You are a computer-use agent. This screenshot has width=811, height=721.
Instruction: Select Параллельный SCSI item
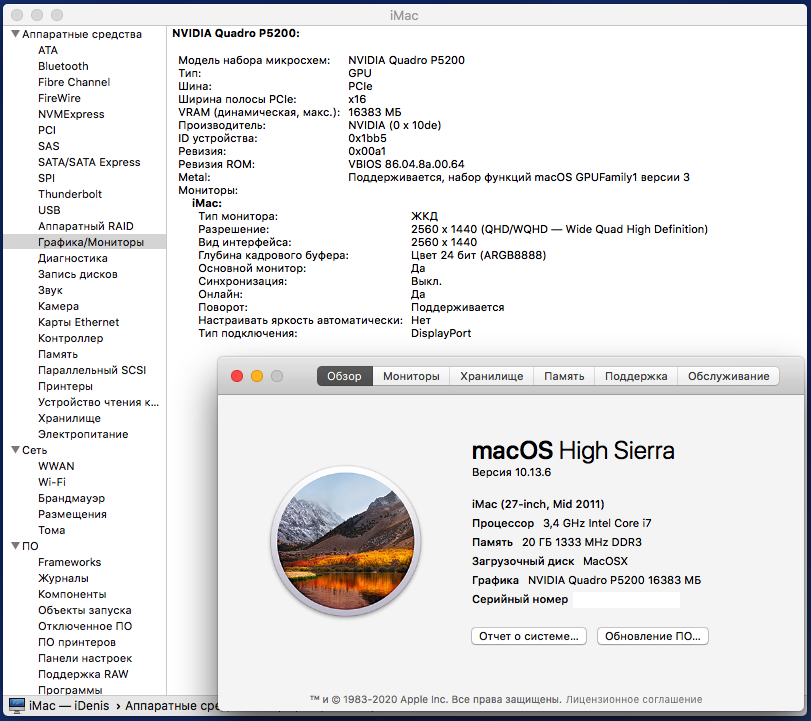pos(92,370)
